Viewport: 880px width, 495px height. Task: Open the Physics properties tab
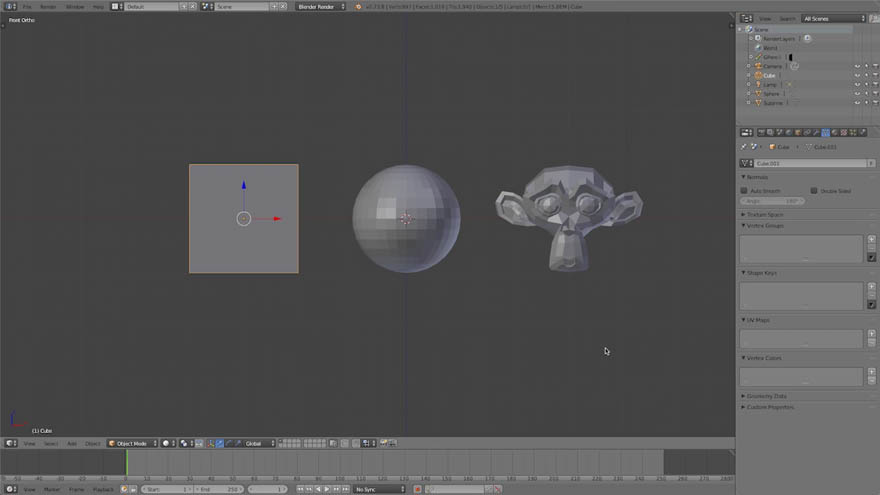[863, 132]
